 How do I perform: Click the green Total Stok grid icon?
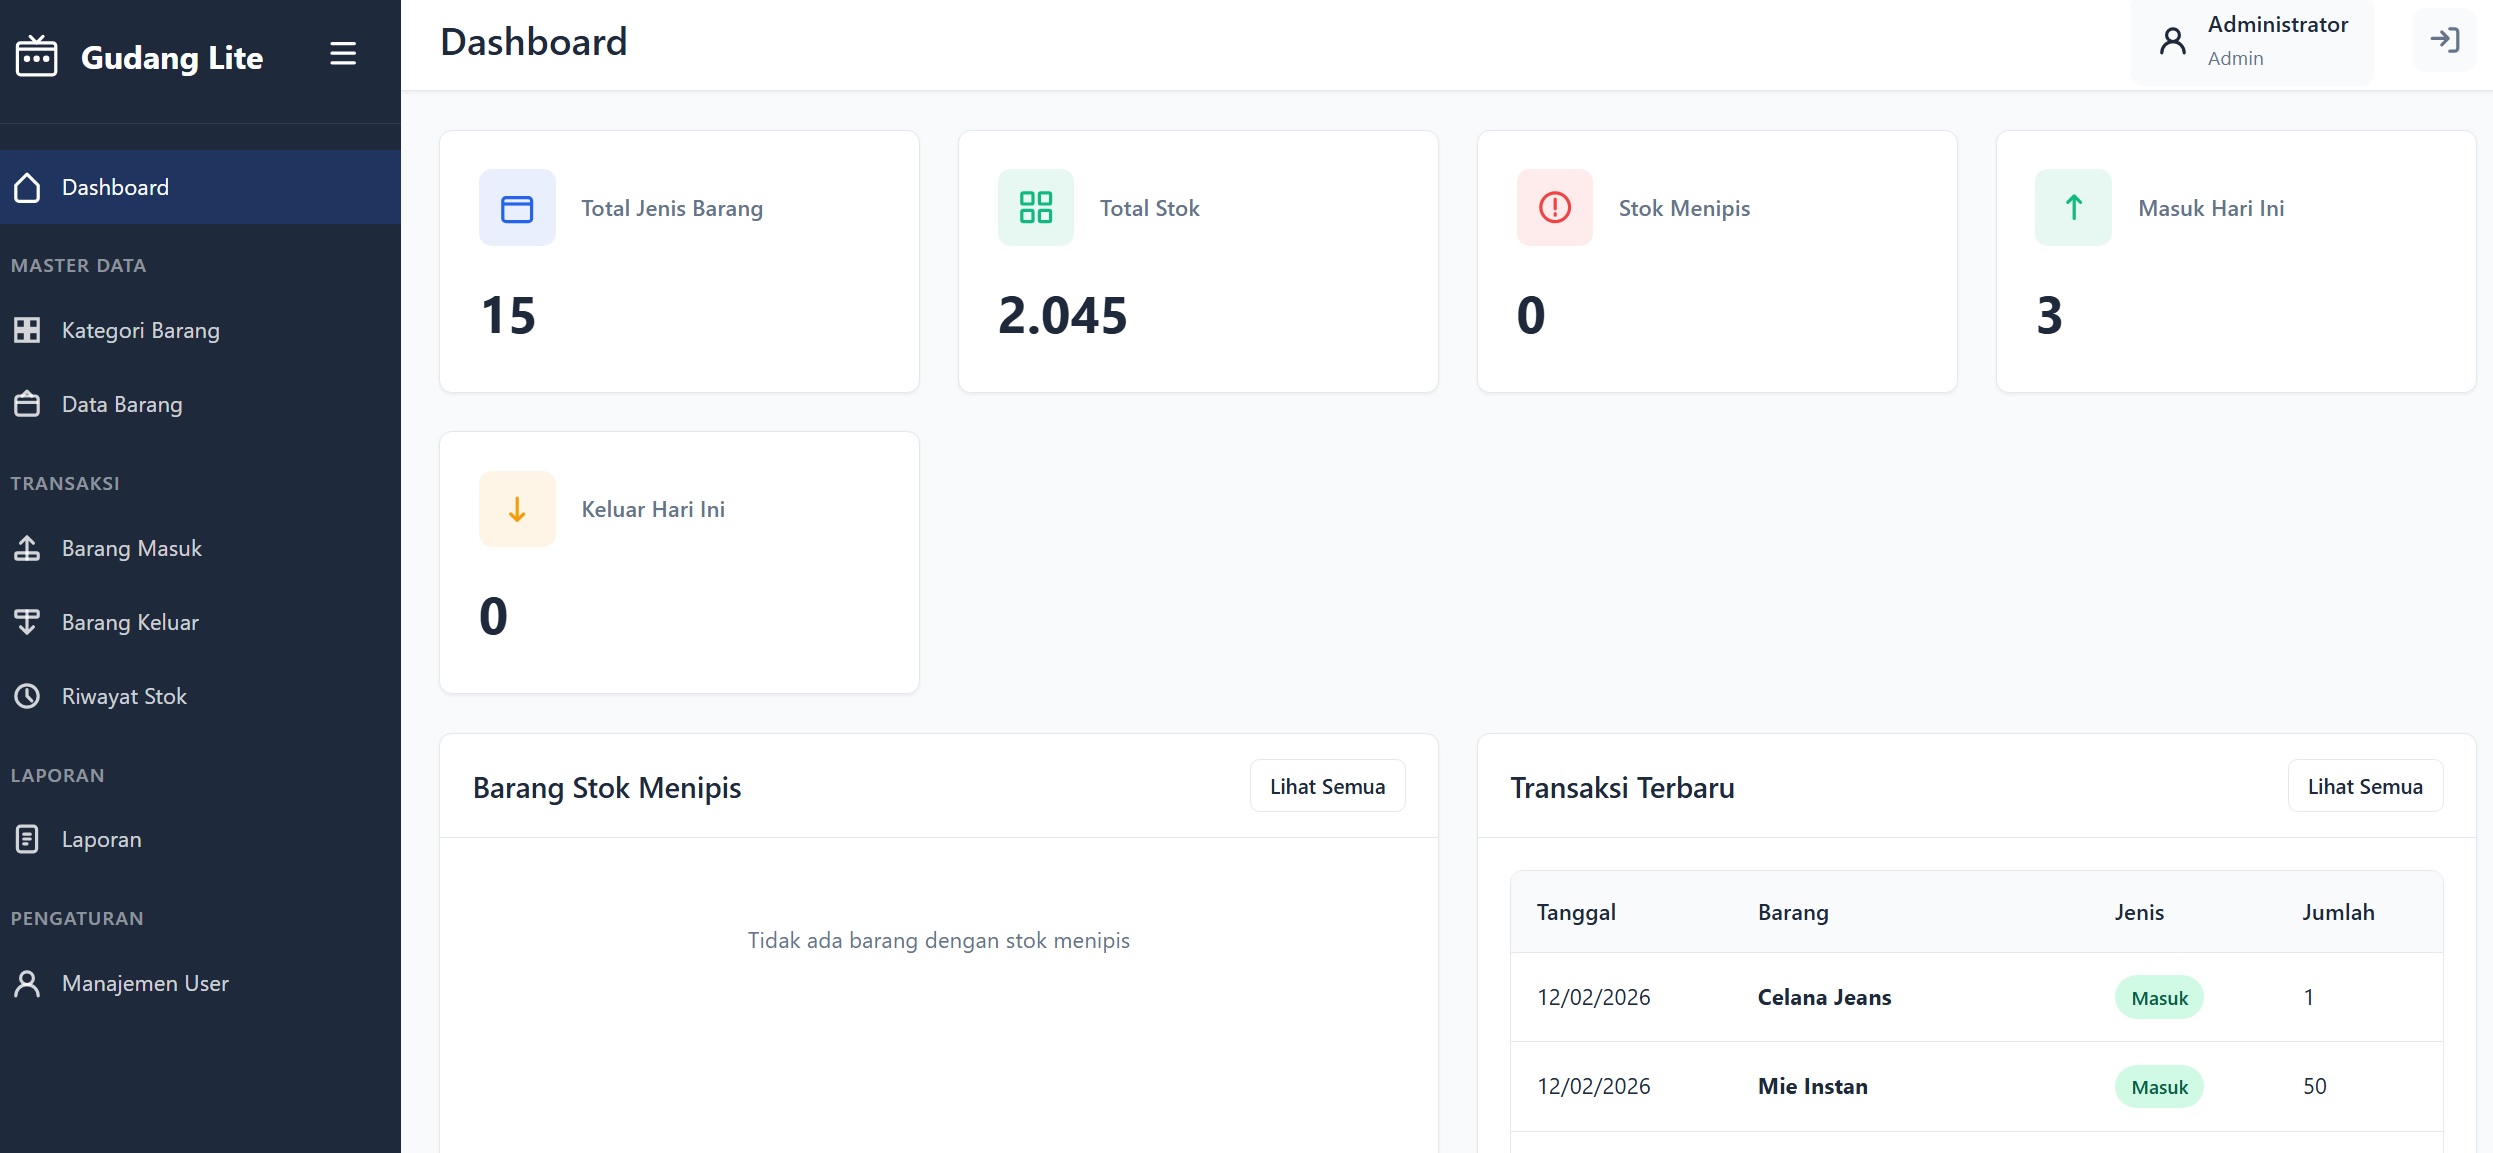click(1035, 208)
